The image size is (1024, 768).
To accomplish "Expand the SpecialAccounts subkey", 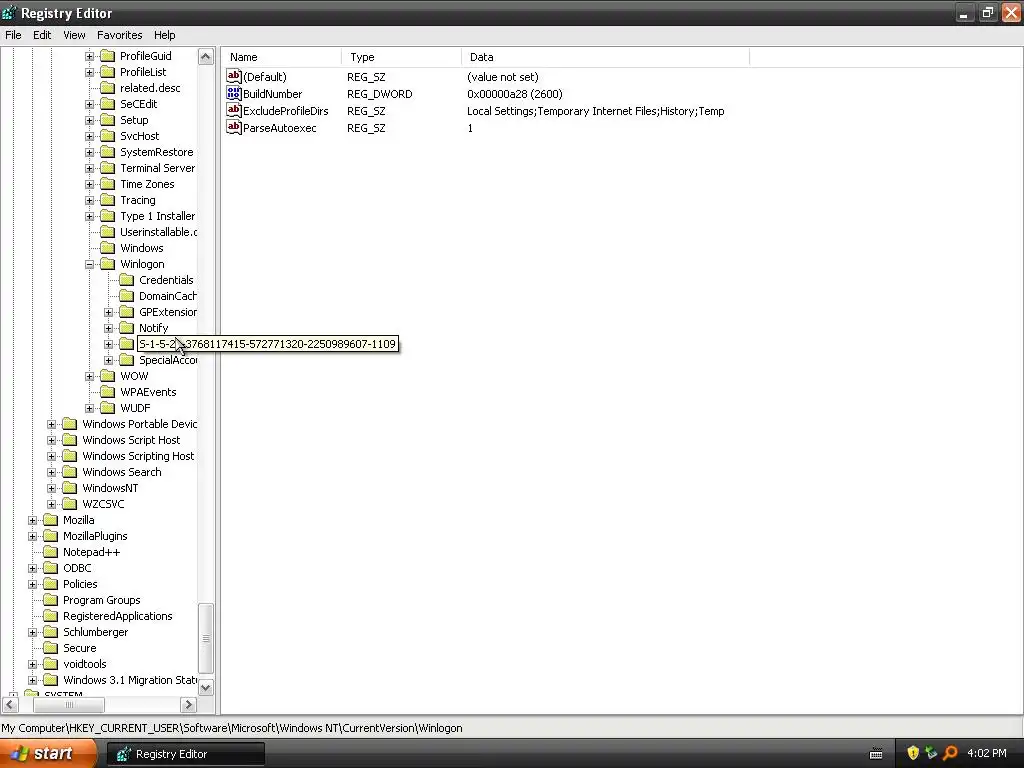I will click(108, 360).
